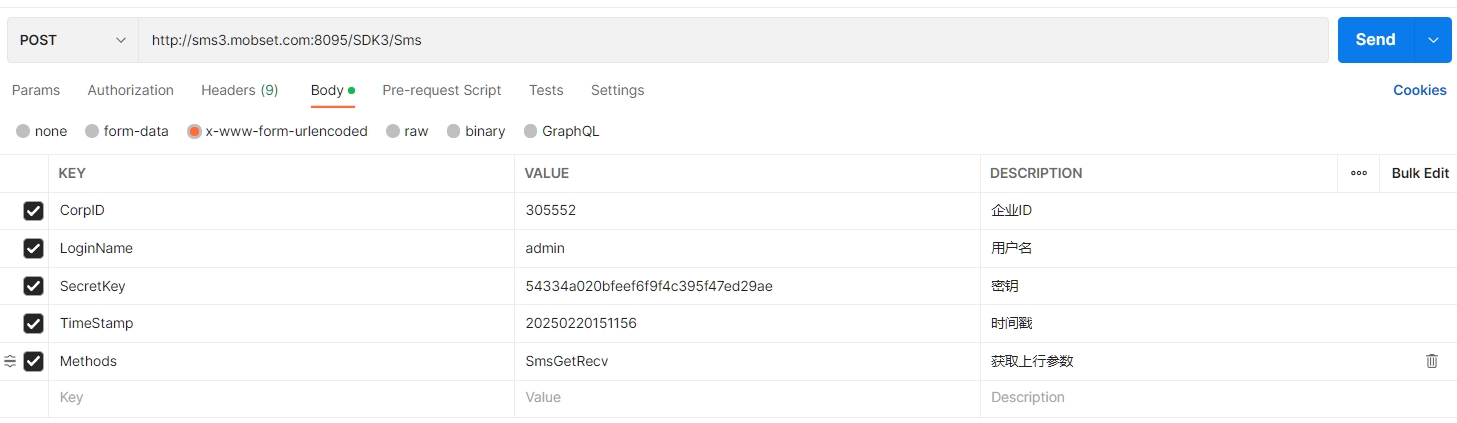Toggle the LoginName row checkbox

coord(34,248)
